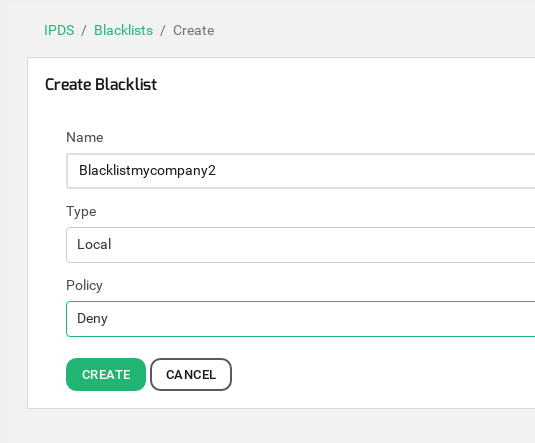535x443 pixels.
Task: Click the Deny value in Policy
Action: click(92, 318)
